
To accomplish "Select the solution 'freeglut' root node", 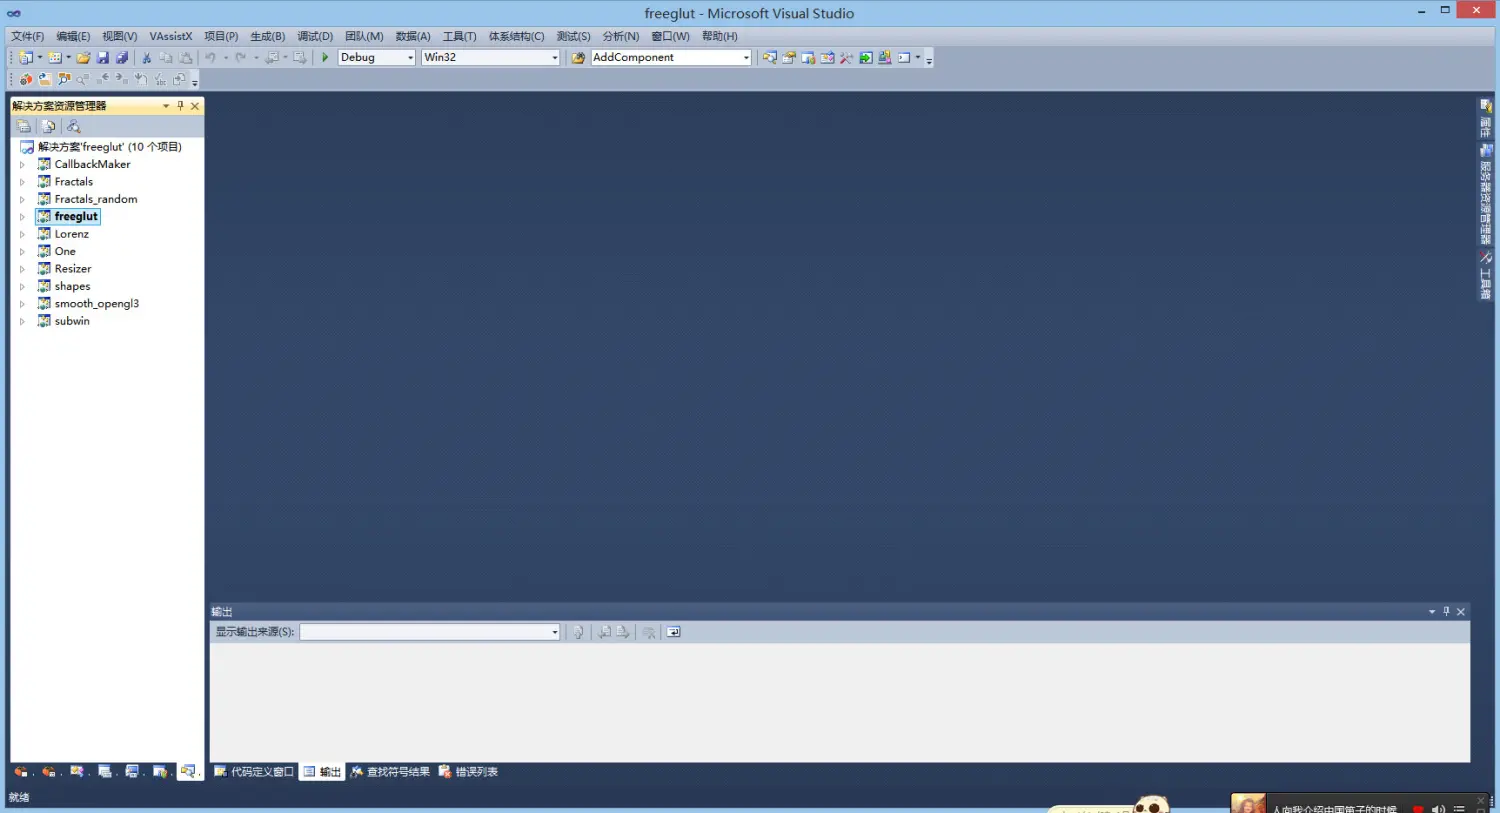I will coord(110,147).
